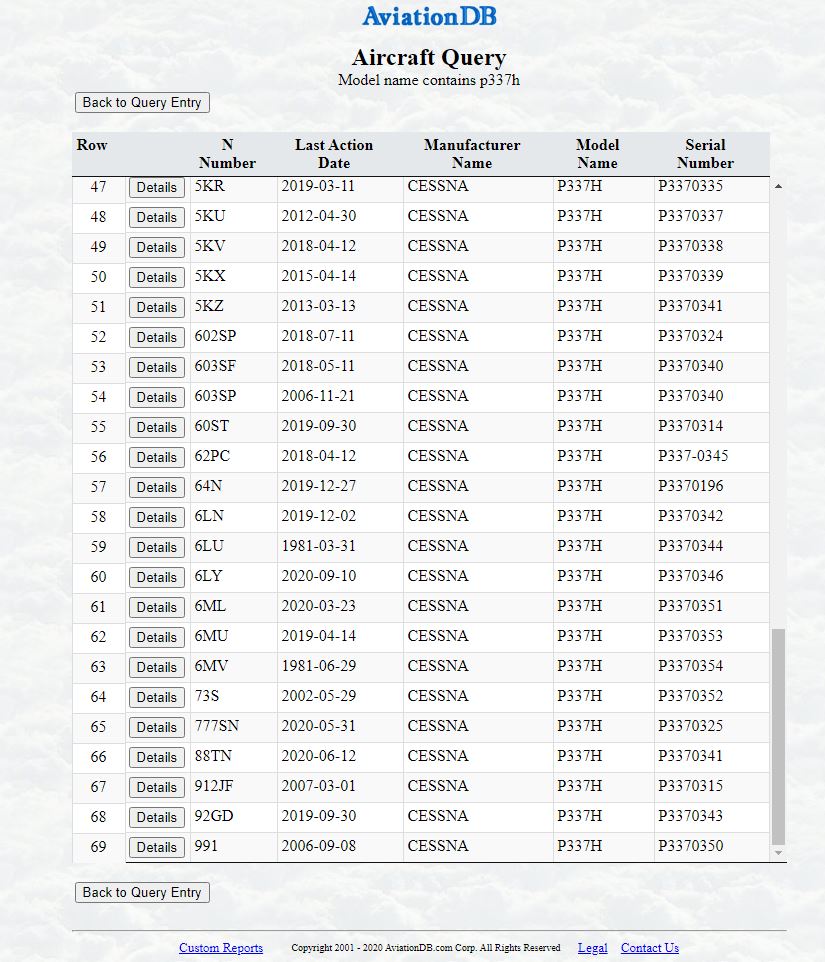Open Details for aircraft 62PC
This screenshot has height=962, width=825.
pyautogui.click(x=157, y=457)
